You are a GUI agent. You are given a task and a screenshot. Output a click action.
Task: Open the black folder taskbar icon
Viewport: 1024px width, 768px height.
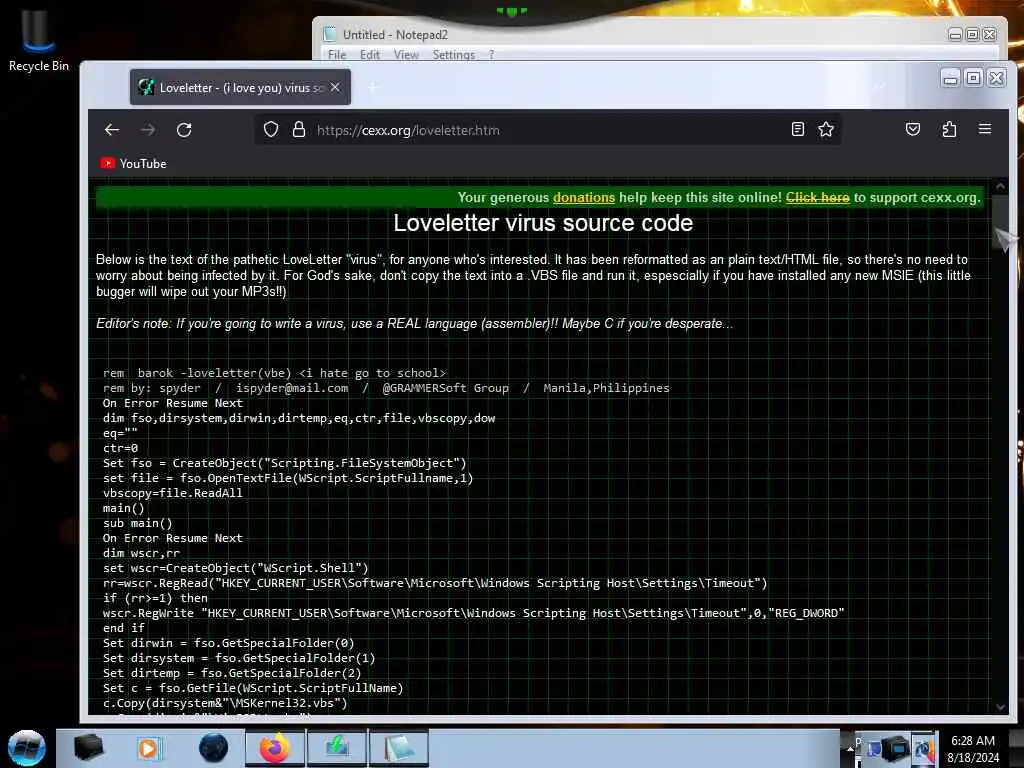(x=89, y=748)
